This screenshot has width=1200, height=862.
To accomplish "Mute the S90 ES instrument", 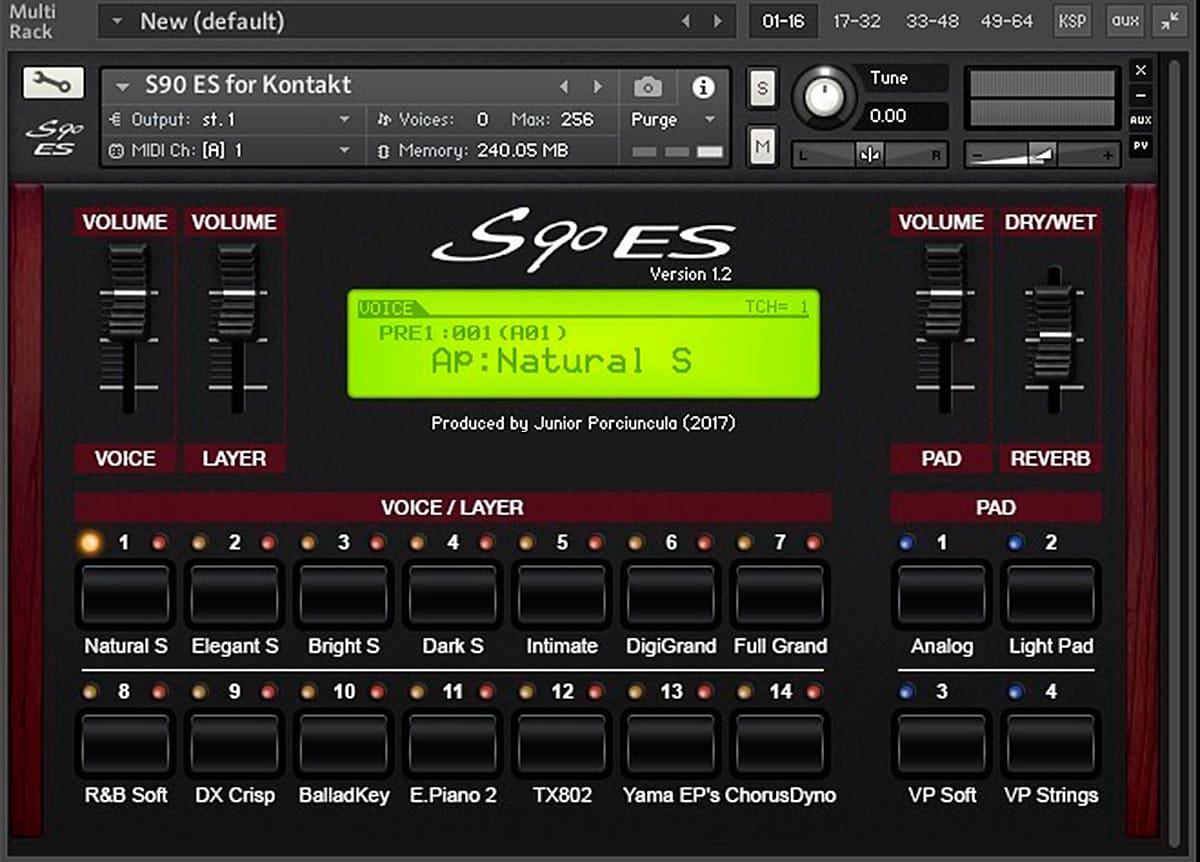I will 762,146.
